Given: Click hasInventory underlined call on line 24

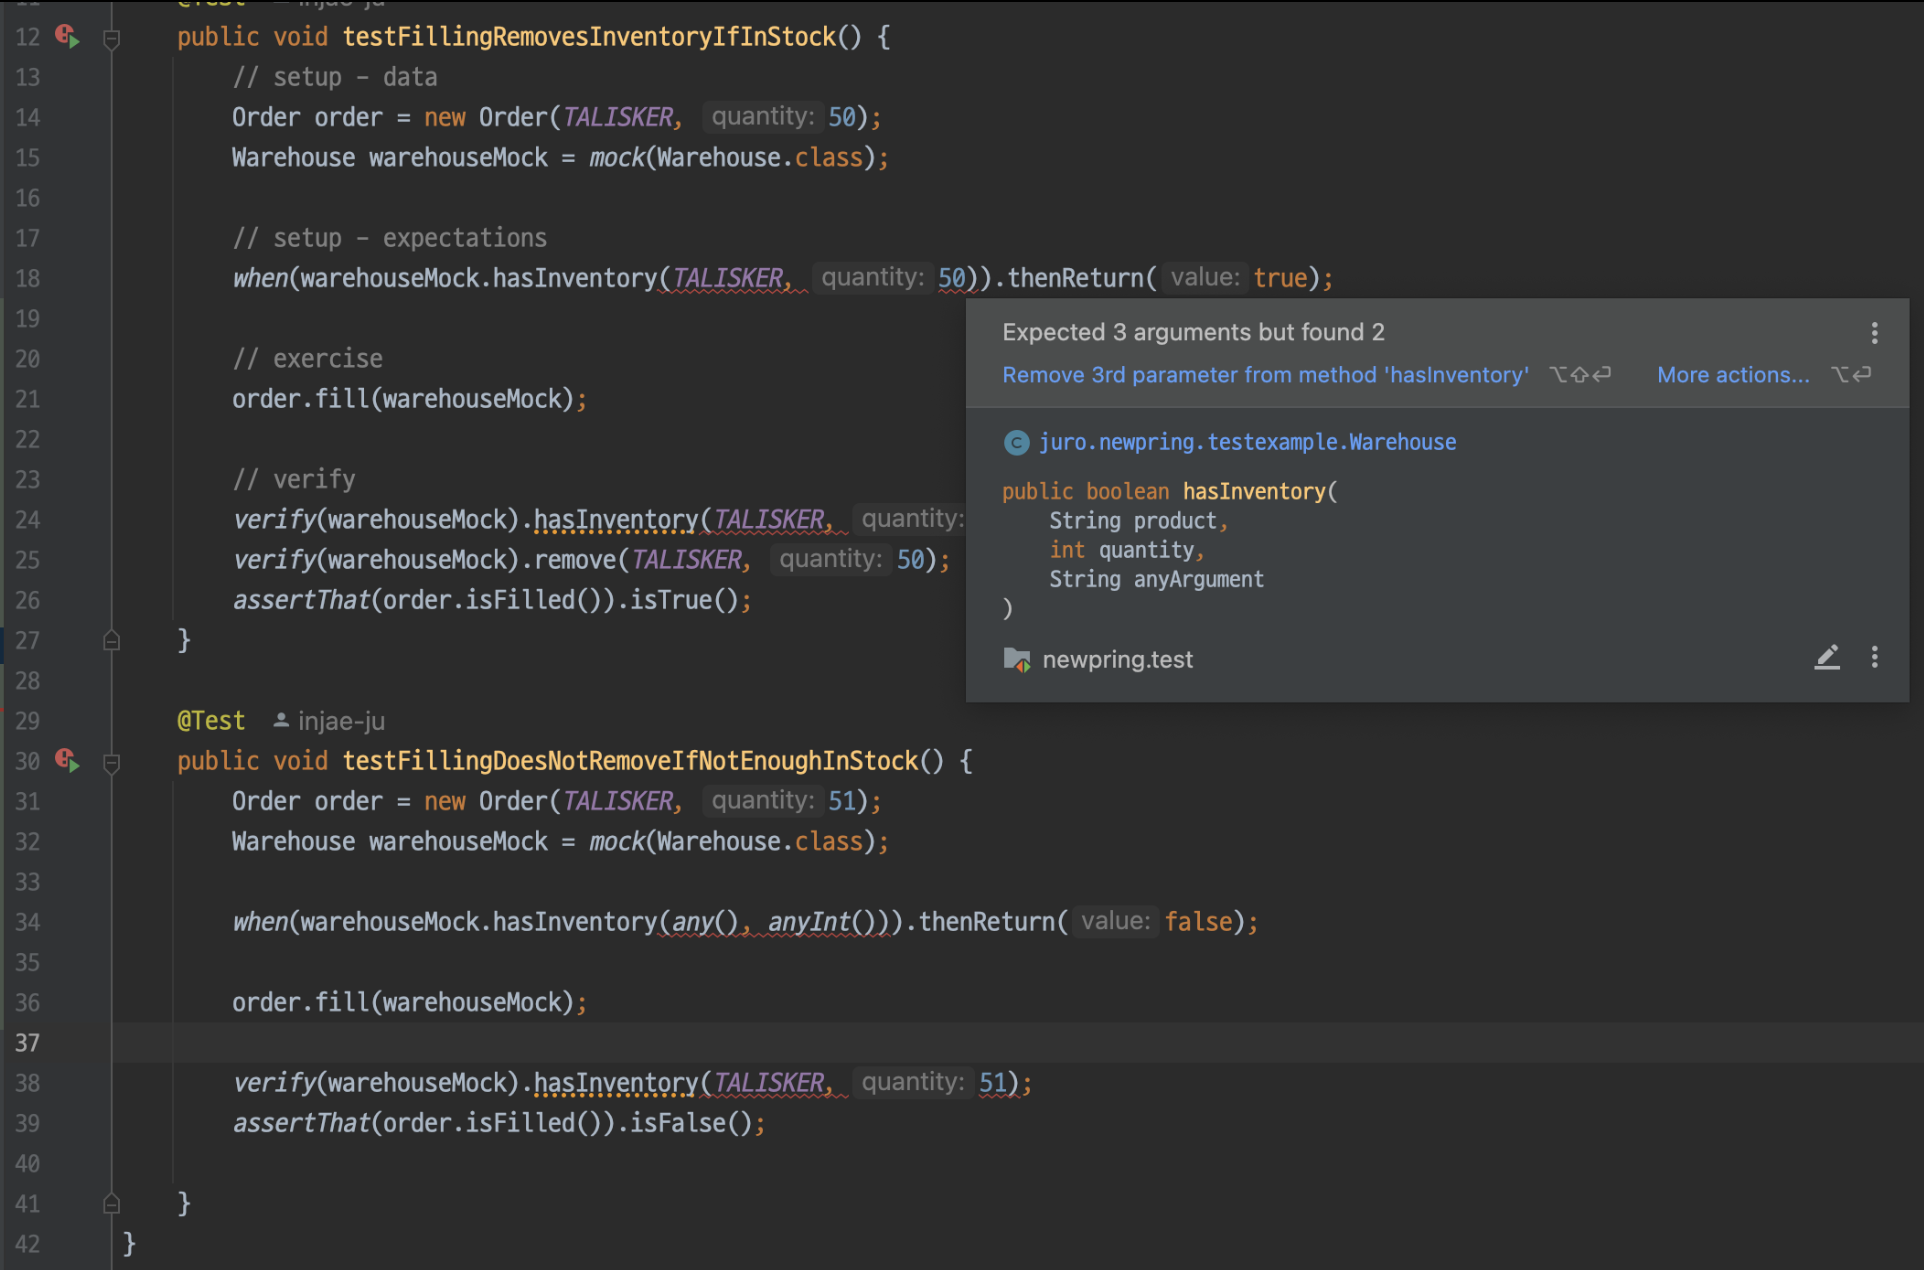Looking at the screenshot, I should point(616,520).
